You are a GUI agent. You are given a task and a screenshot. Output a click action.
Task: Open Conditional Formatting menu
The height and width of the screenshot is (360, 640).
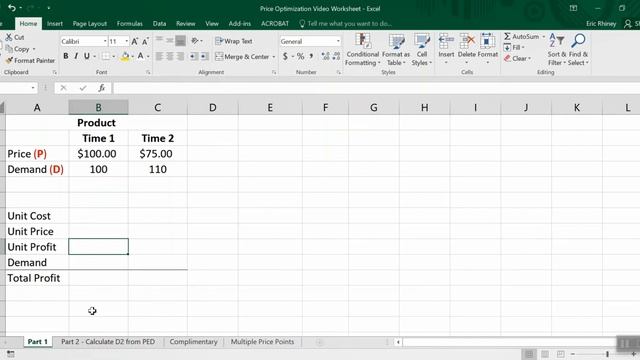(362, 49)
